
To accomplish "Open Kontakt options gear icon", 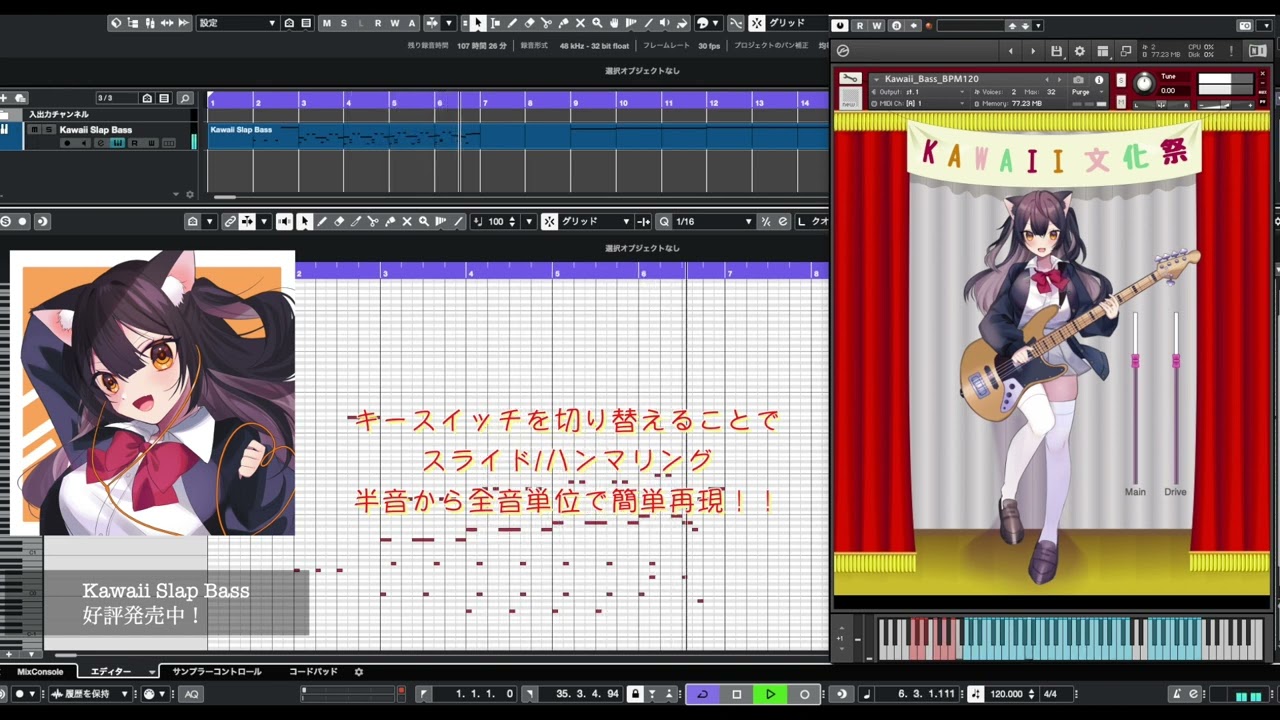I will tap(1079, 51).
